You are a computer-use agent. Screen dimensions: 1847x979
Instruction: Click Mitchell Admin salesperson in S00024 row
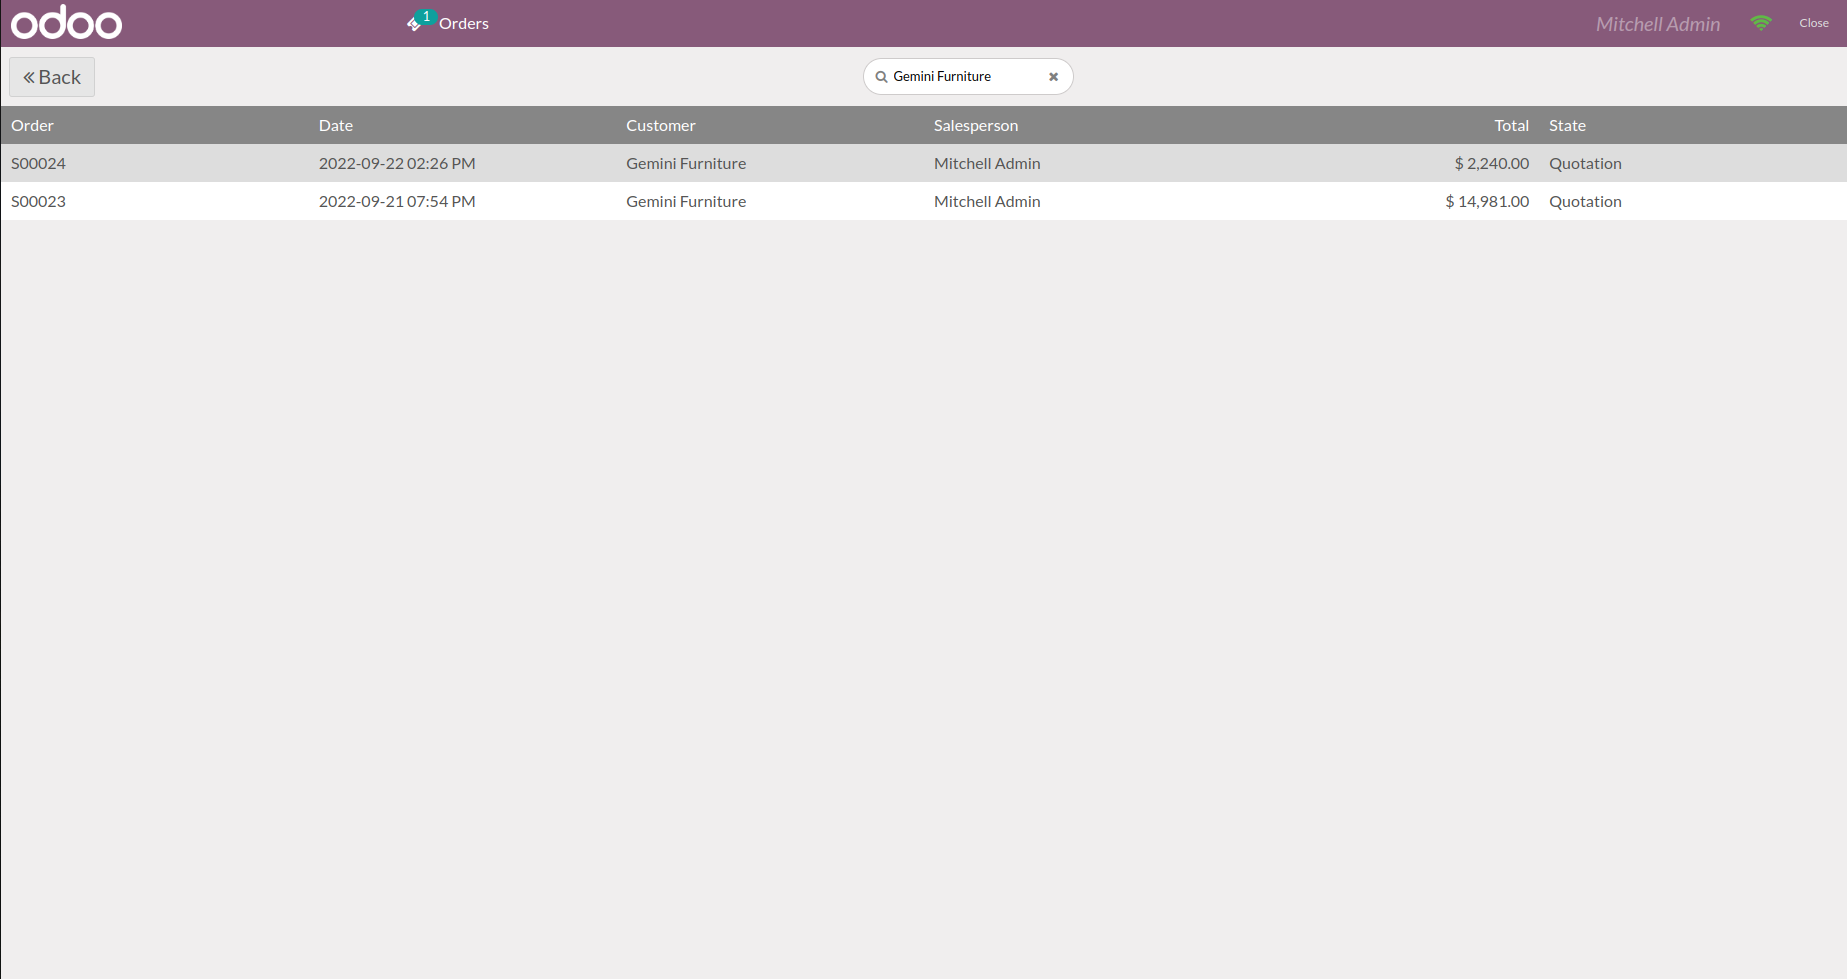[x=987, y=163]
